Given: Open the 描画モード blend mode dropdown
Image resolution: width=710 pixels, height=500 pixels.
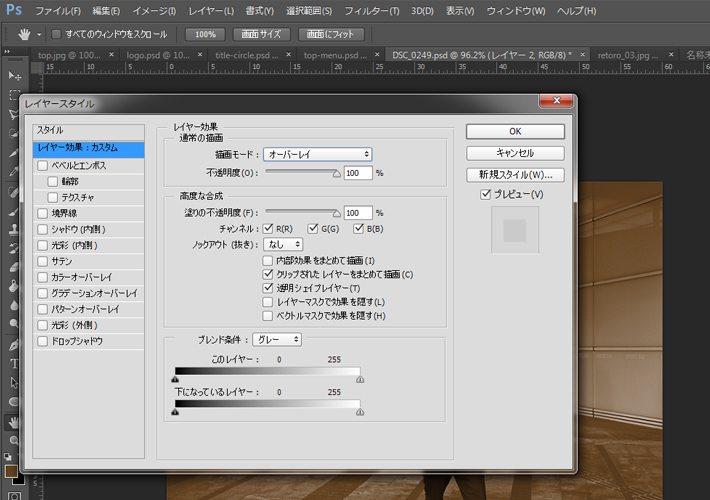Looking at the screenshot, I should pyautogui.click(x=317, y=154).
